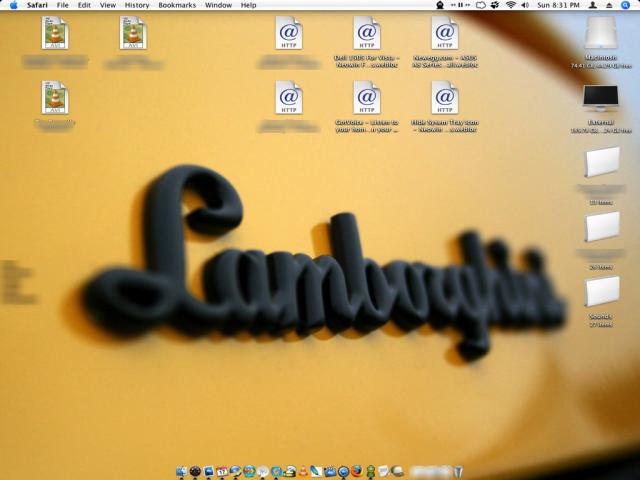The image size is (640, 480).
Task: Open the clapperboard movie app in Dock
Action: [330, 471]
